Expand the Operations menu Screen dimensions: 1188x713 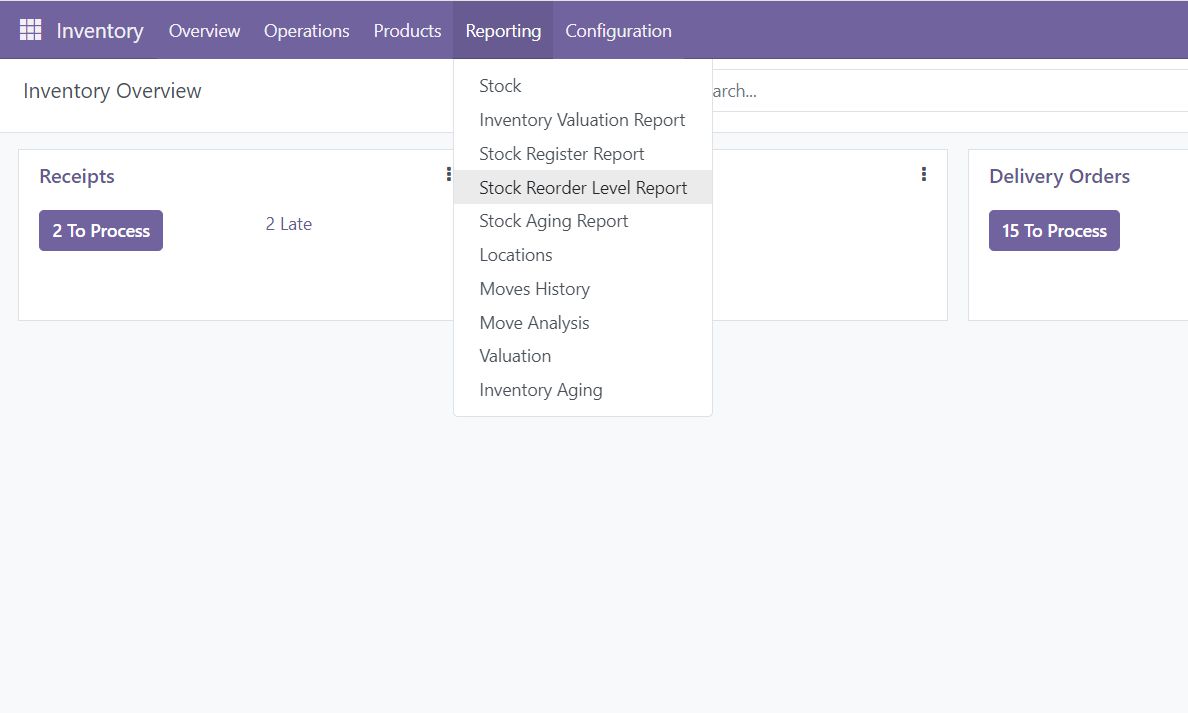306,31
